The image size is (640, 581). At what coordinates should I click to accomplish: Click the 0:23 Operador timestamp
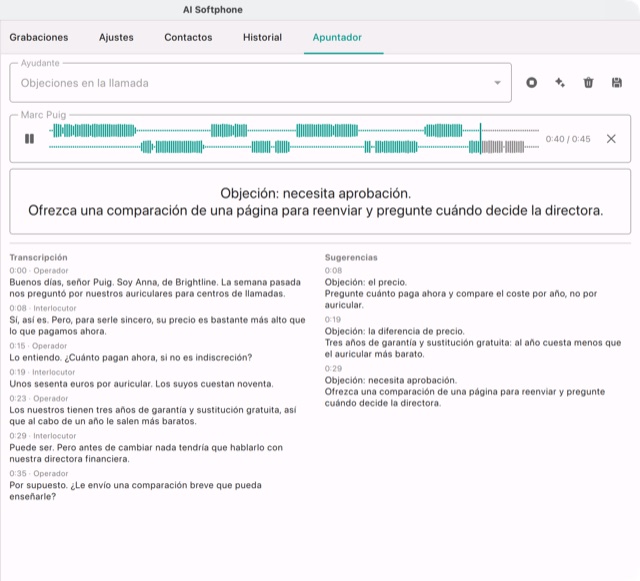[x=39, y=398]
